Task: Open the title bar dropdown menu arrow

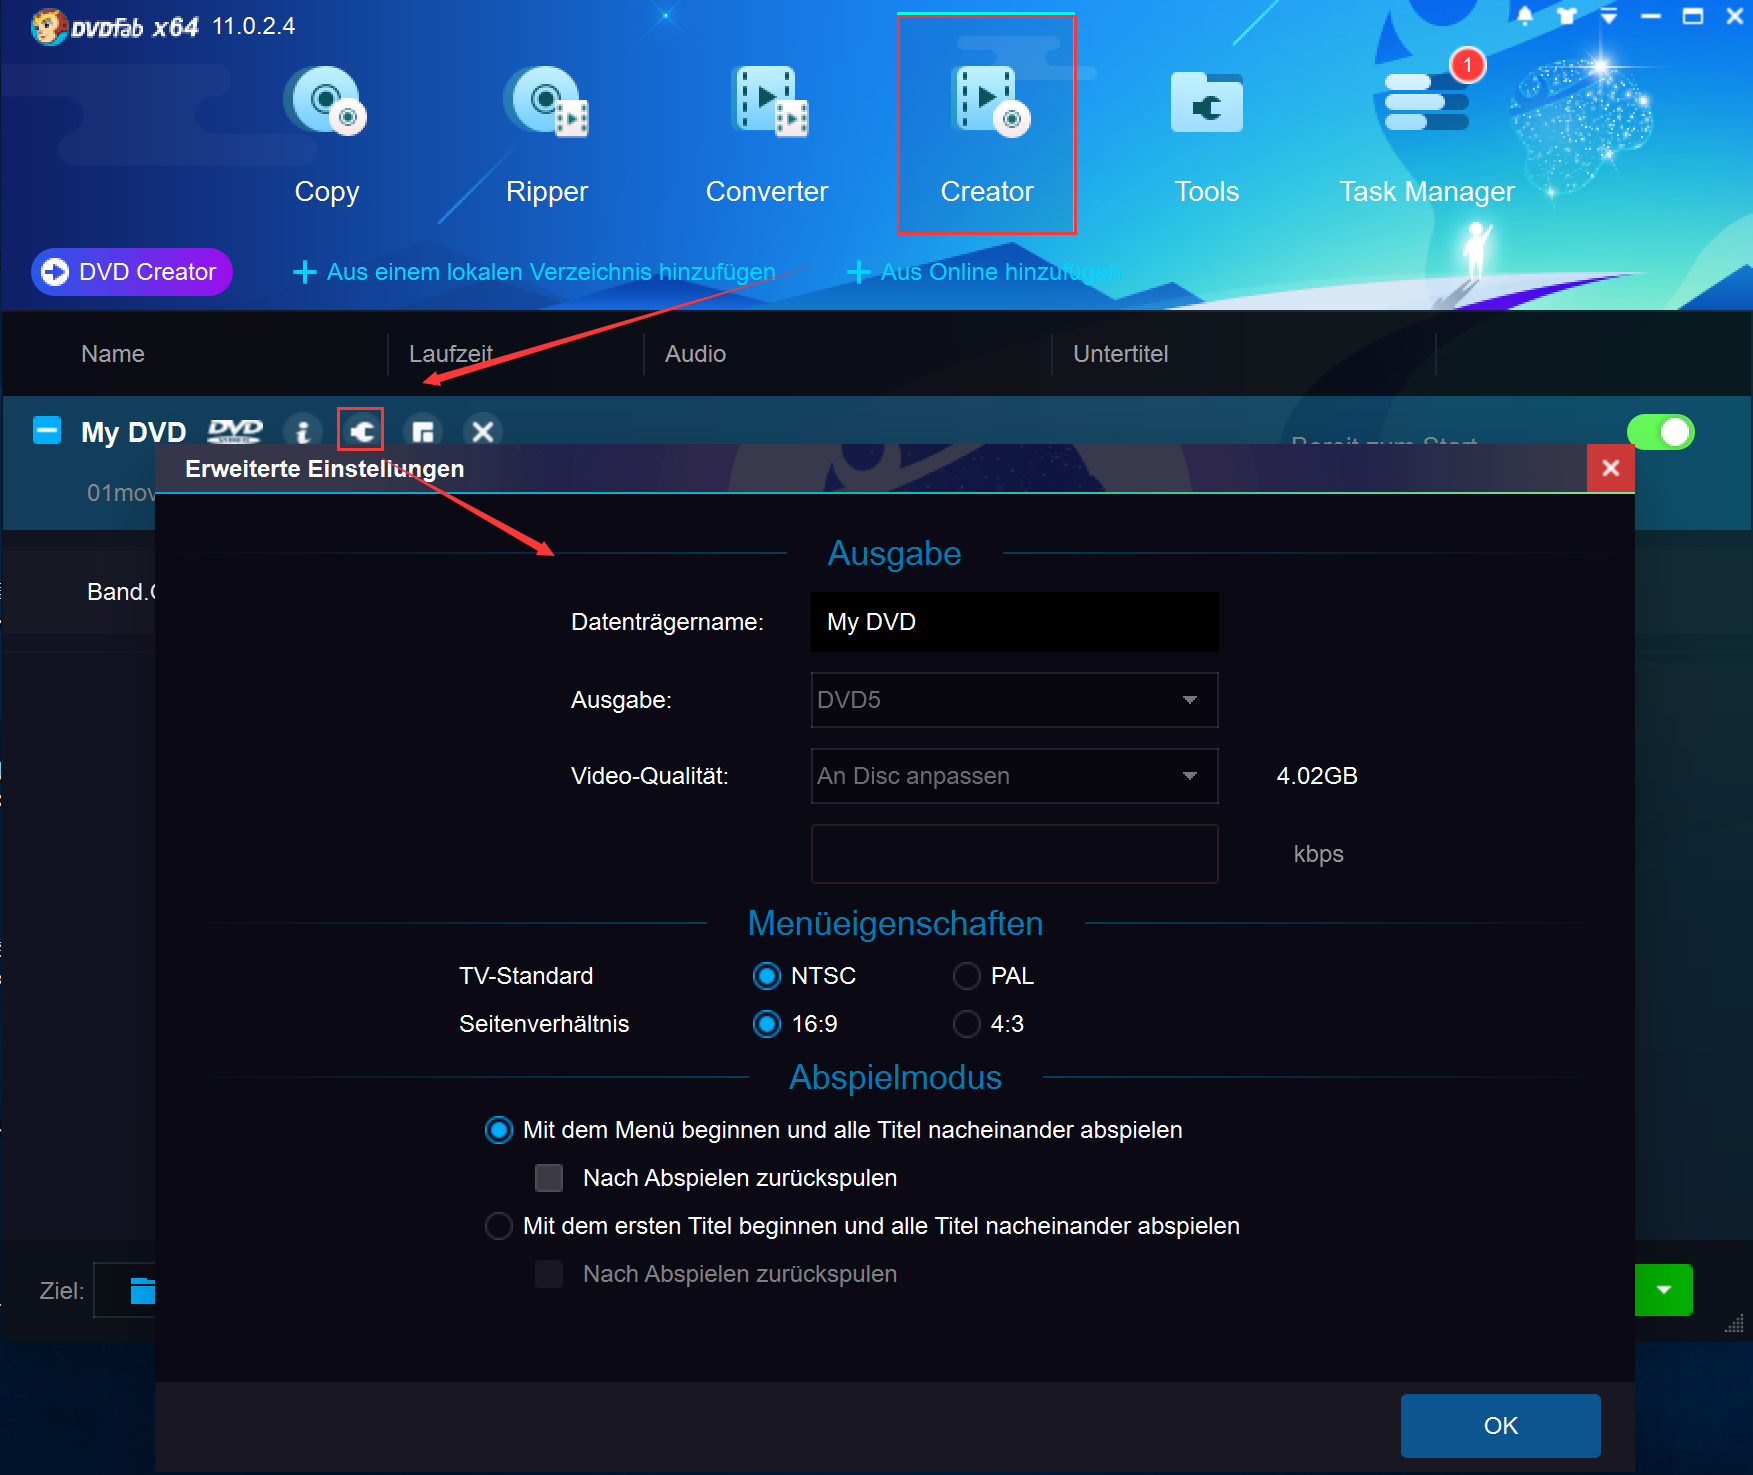Action: pos(1609,16)
